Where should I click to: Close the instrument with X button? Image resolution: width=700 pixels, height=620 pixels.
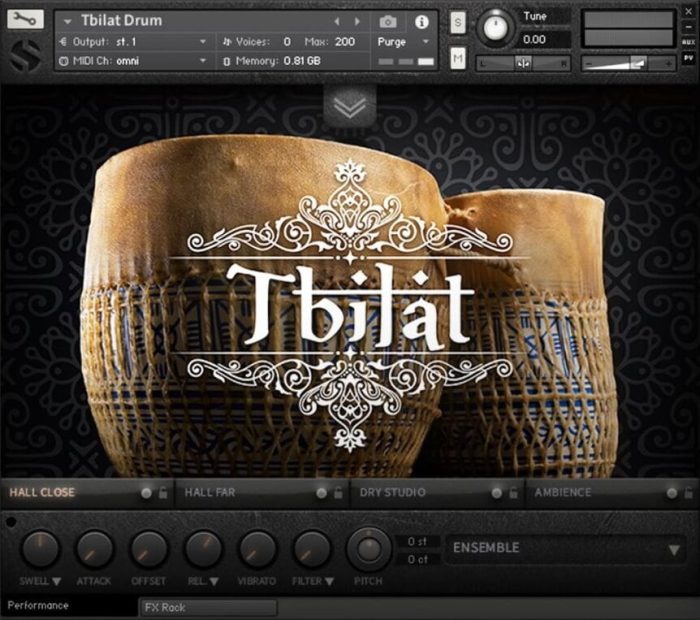688,12
